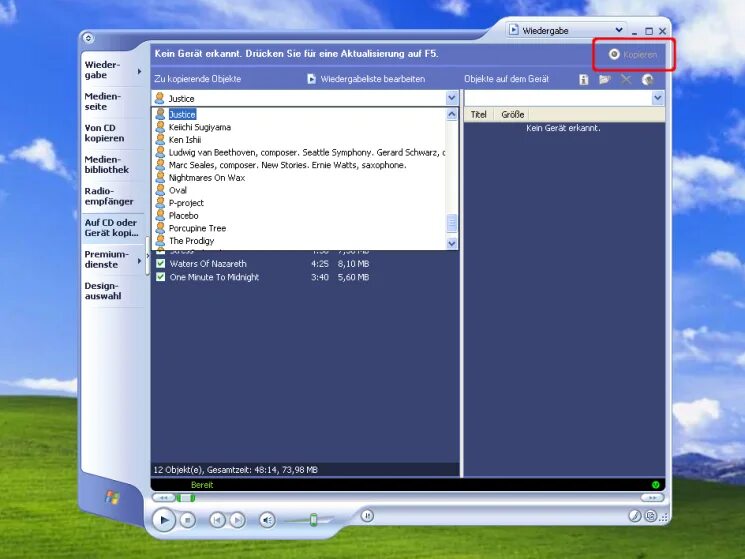This screenshot has height=559, width=745.
Task: Select Justice in the dropdown list
Action: click(182, 114)
